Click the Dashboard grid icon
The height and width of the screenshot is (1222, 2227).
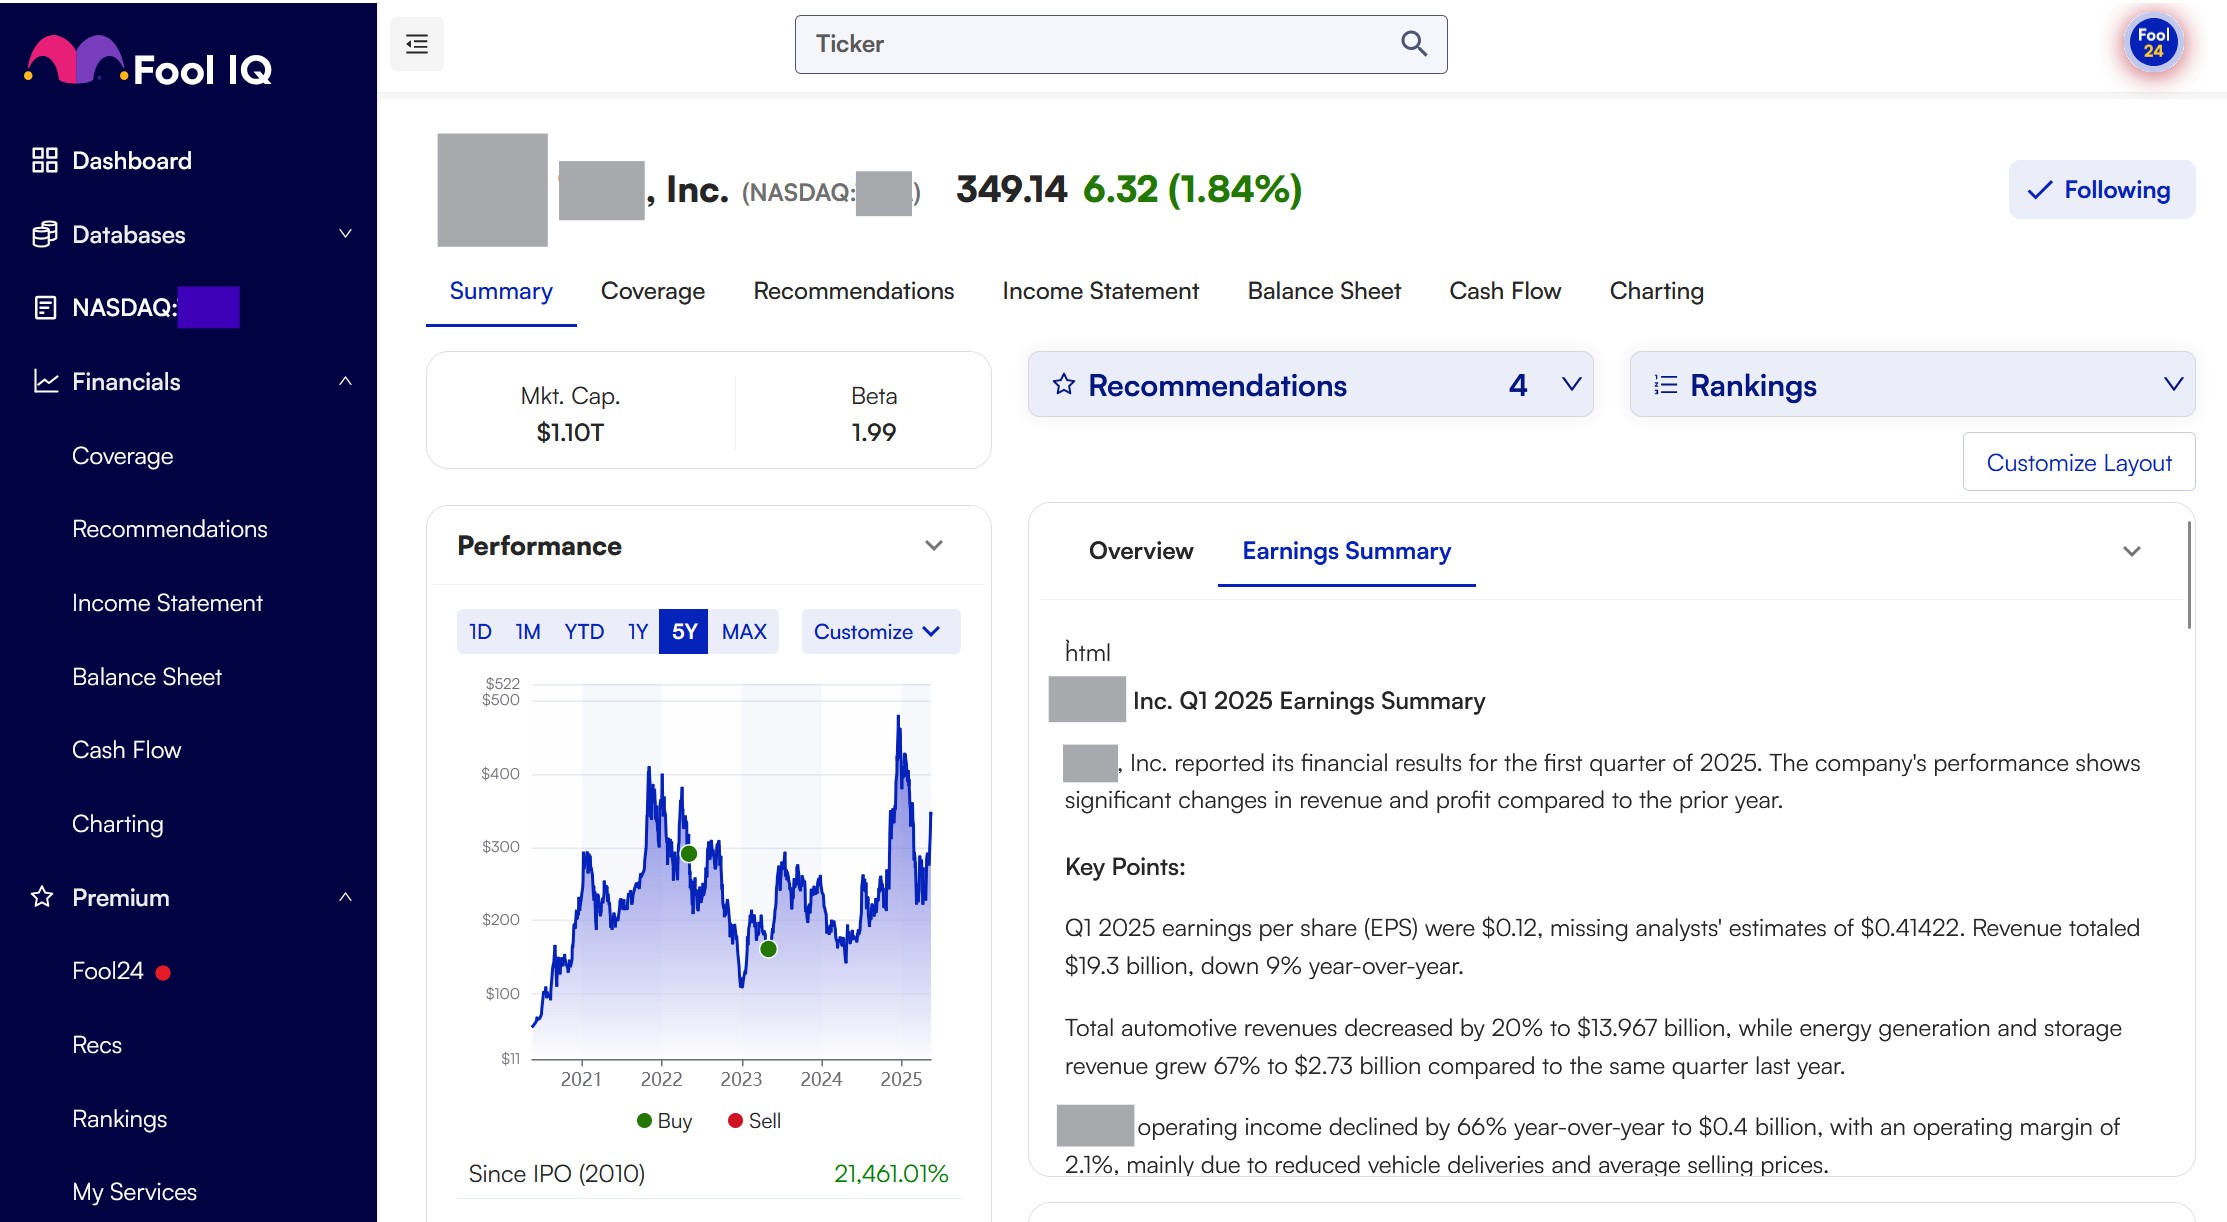point(44,160)
